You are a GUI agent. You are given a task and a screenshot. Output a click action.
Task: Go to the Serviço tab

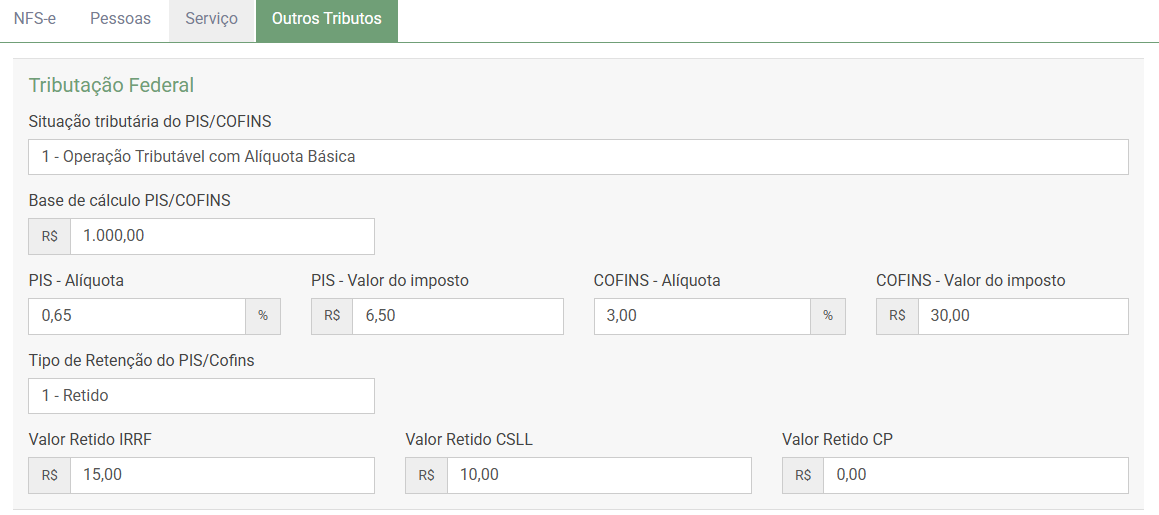coord(212,19)
